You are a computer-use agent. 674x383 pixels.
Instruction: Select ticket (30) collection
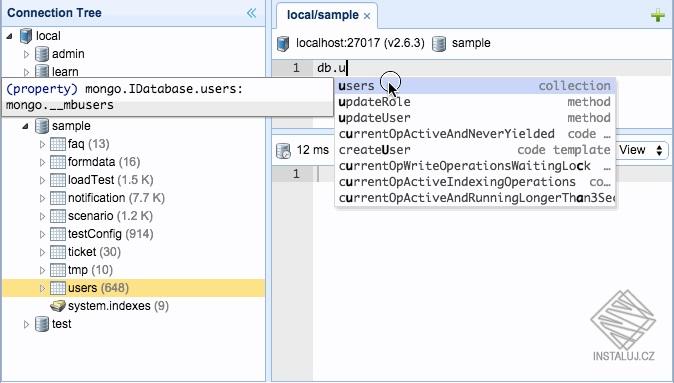click(x=94, y=252)
